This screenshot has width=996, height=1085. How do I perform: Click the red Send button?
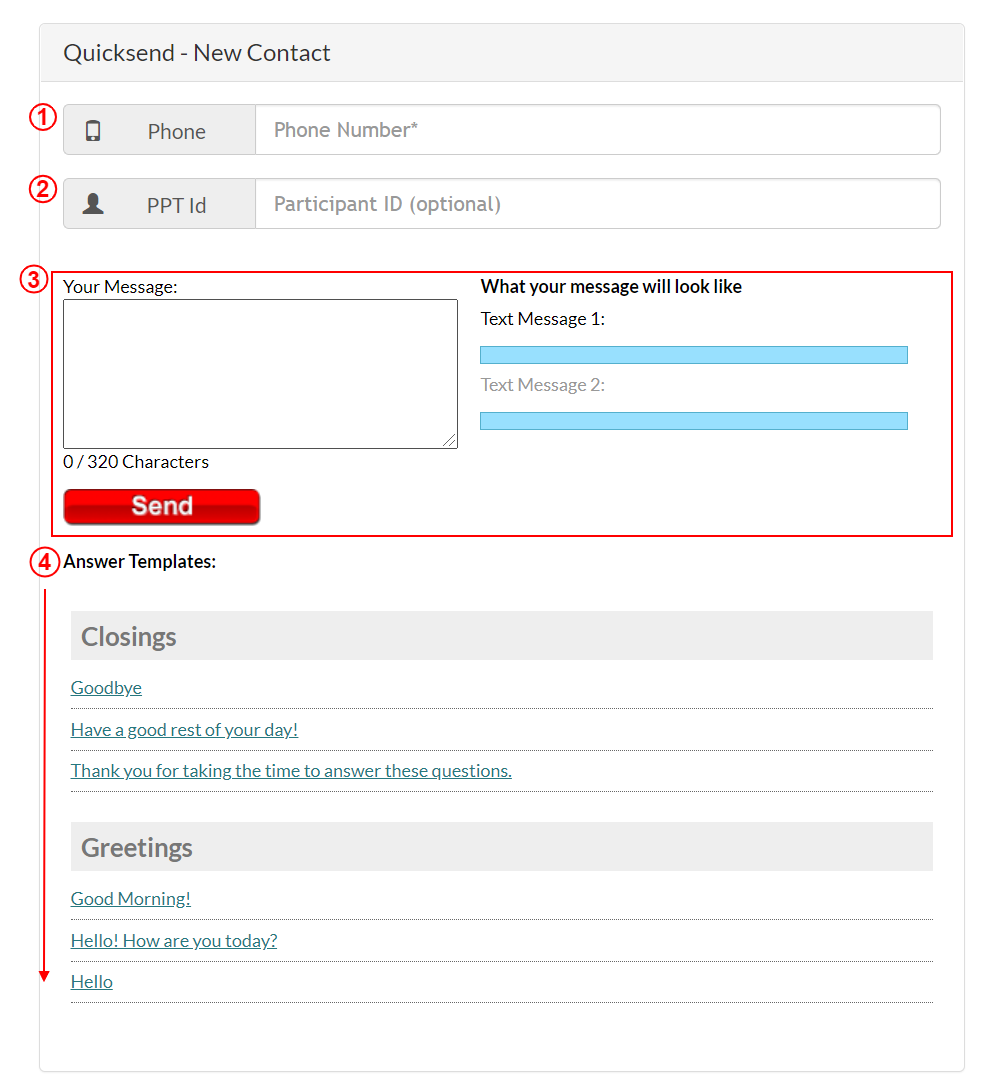pyautogui.click(x=162, y=507)
